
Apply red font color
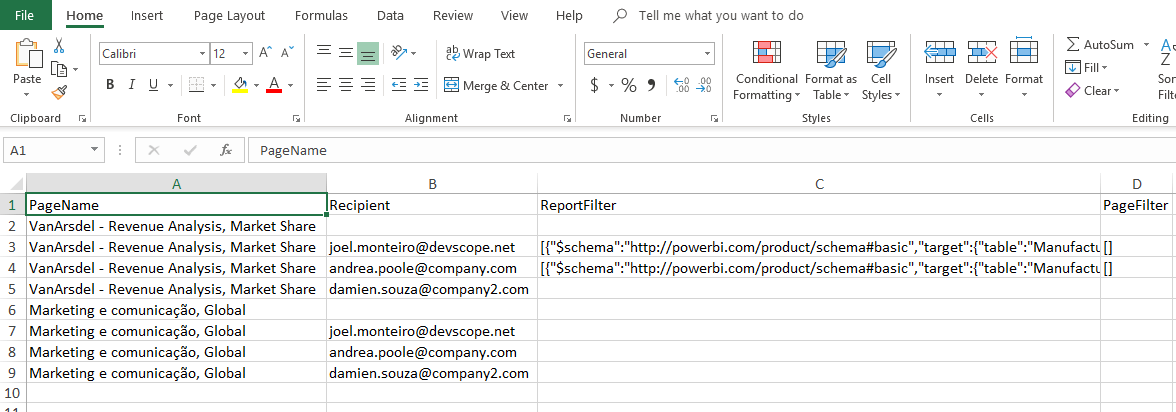click(274, 85)
